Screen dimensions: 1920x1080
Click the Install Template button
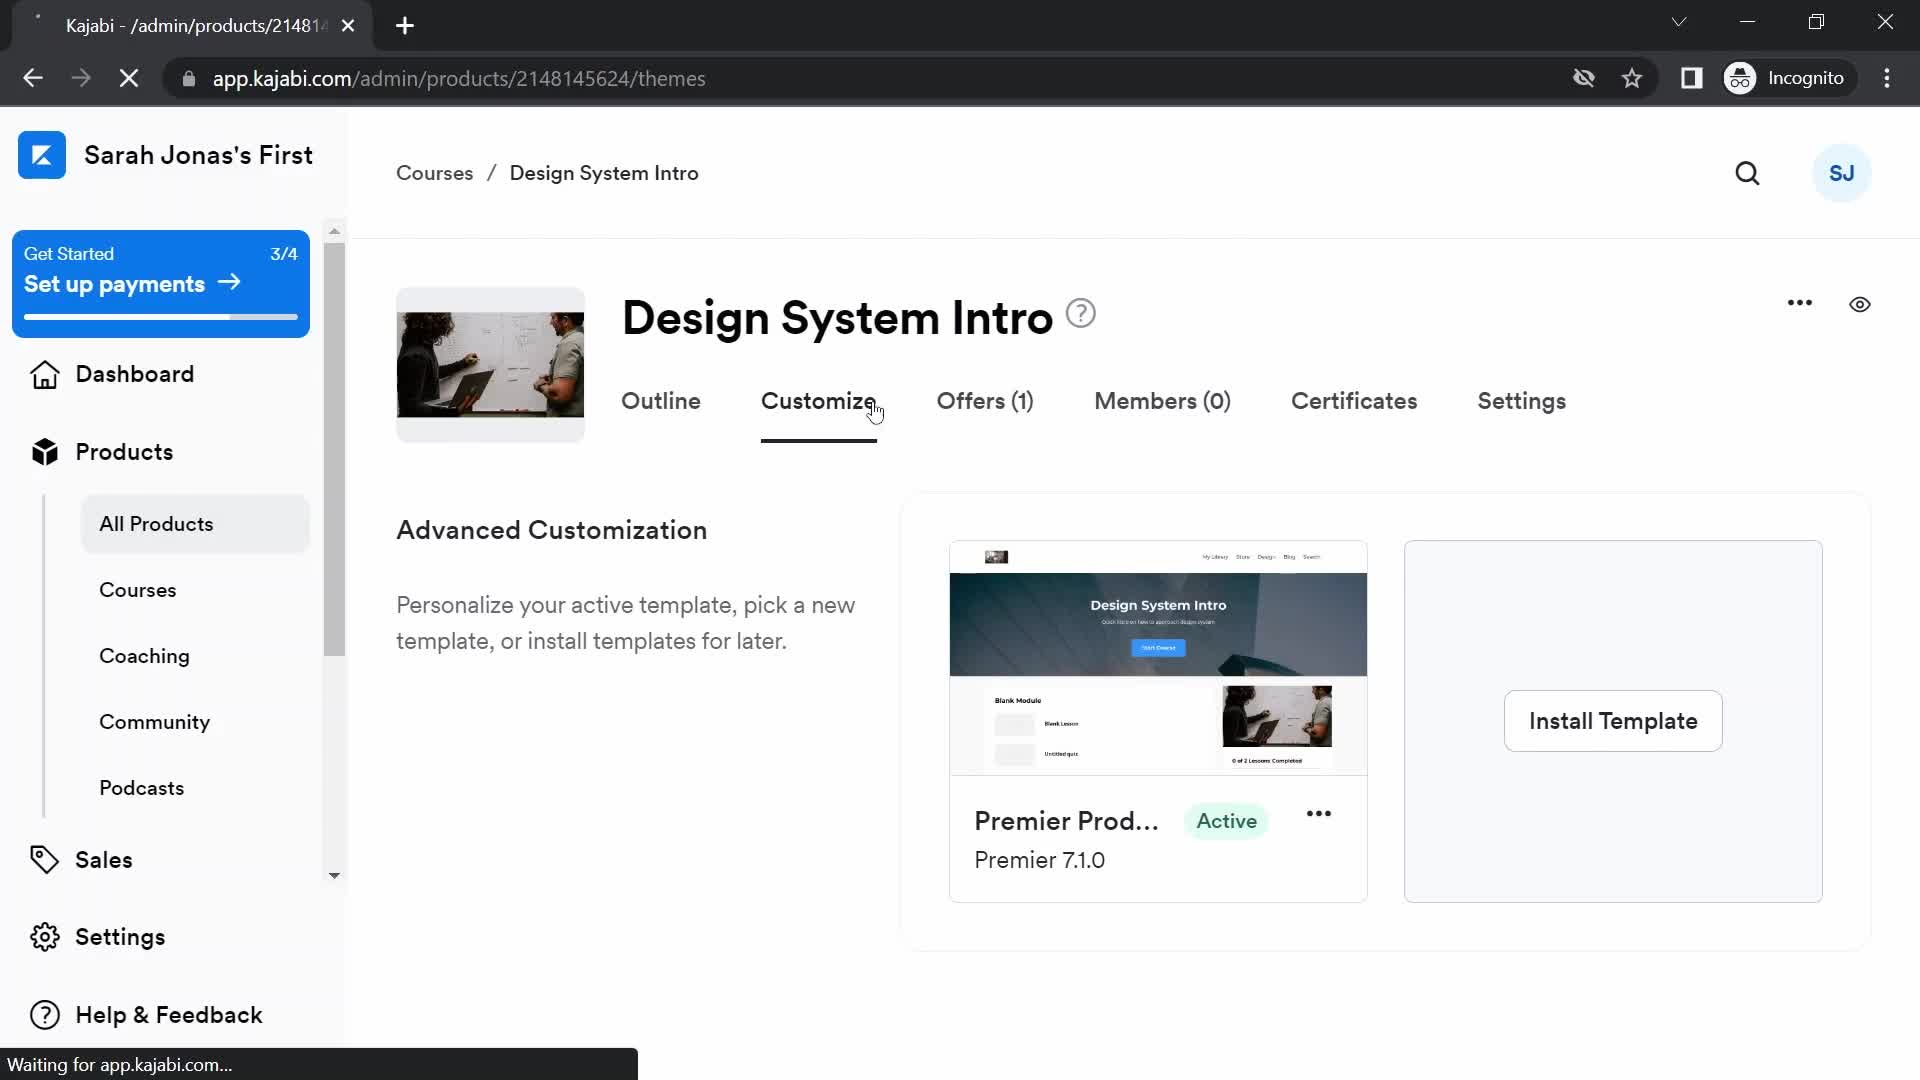[1613, 721]
